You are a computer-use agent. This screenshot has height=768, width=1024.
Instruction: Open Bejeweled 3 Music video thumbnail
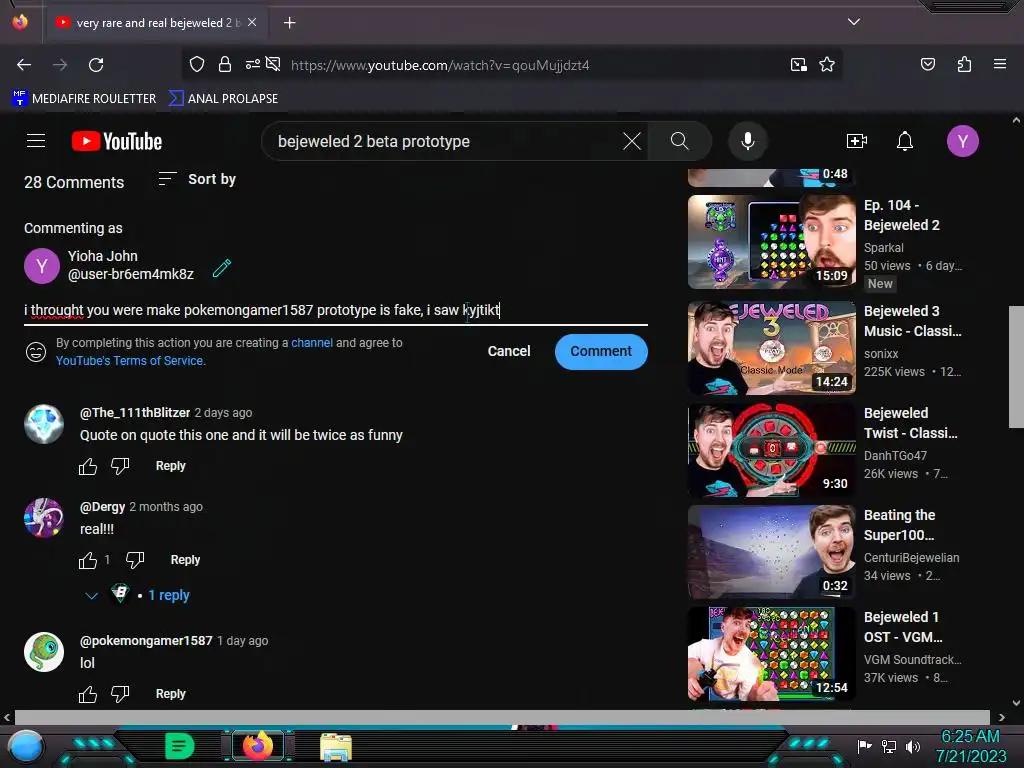pyautogui.click(x=771, y=347)
